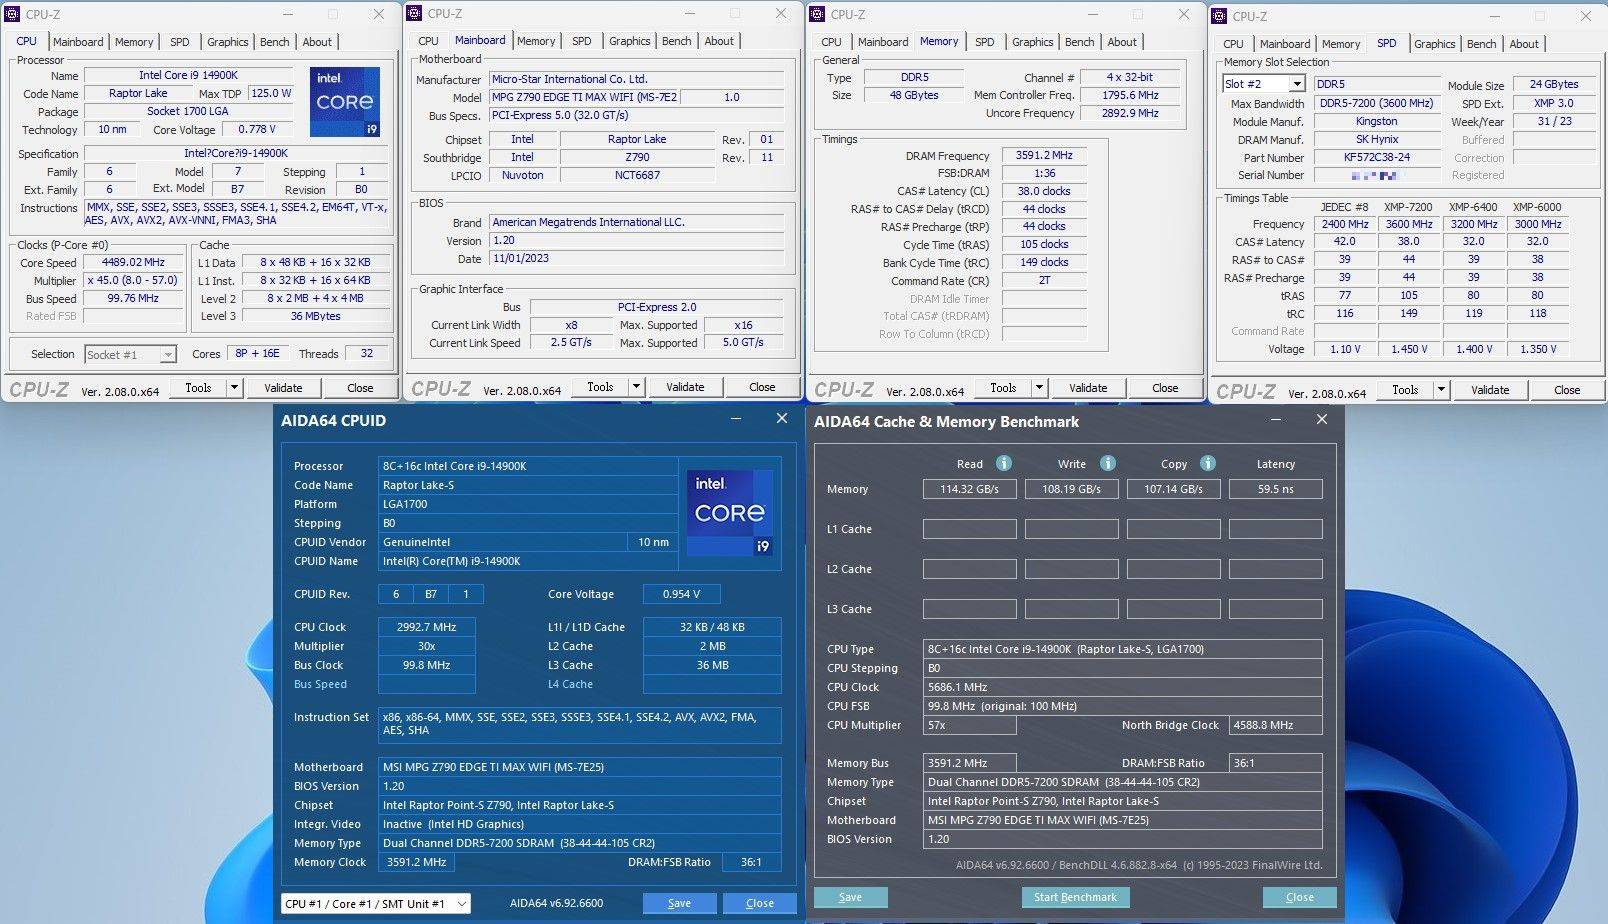1608x924 pixels.
Task: Switch to Bench tab in CPU-Z CPU window
Action: 274,42
